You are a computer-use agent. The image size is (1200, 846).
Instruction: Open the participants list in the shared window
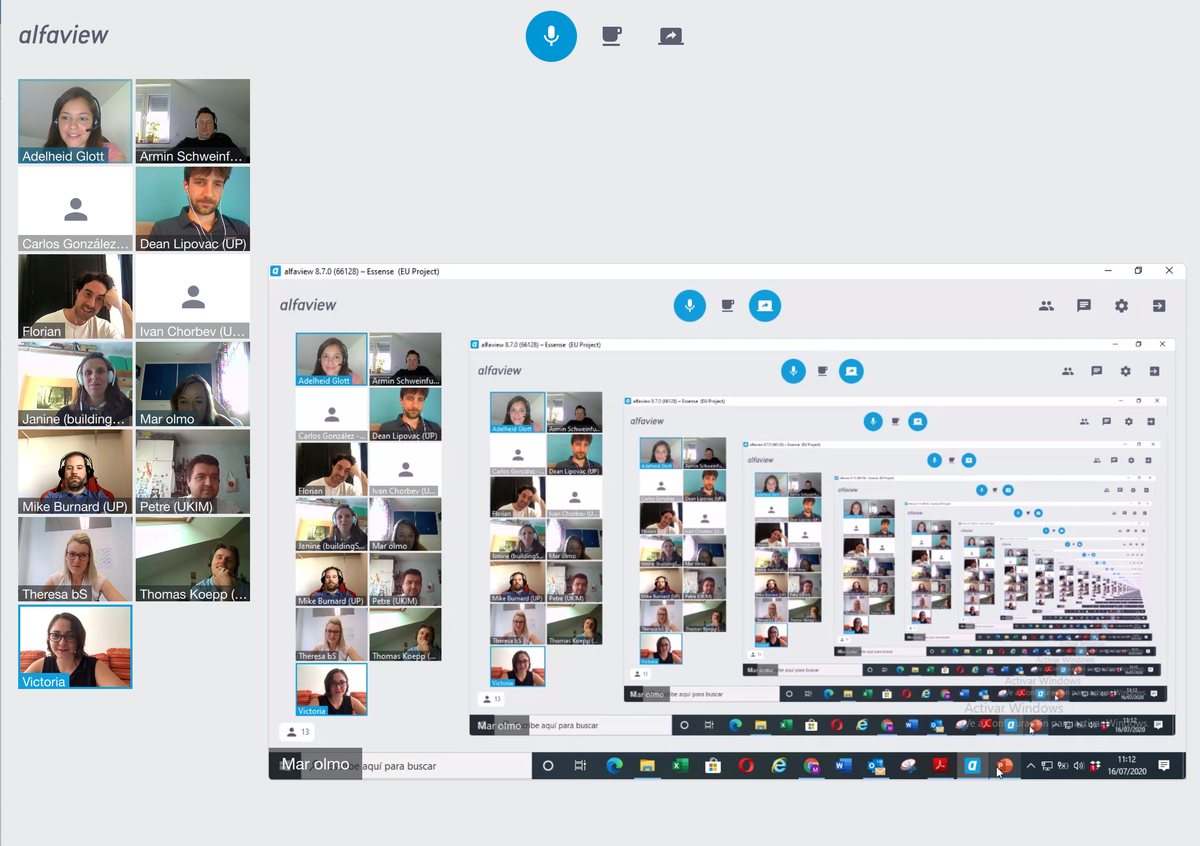[1046, 306]
